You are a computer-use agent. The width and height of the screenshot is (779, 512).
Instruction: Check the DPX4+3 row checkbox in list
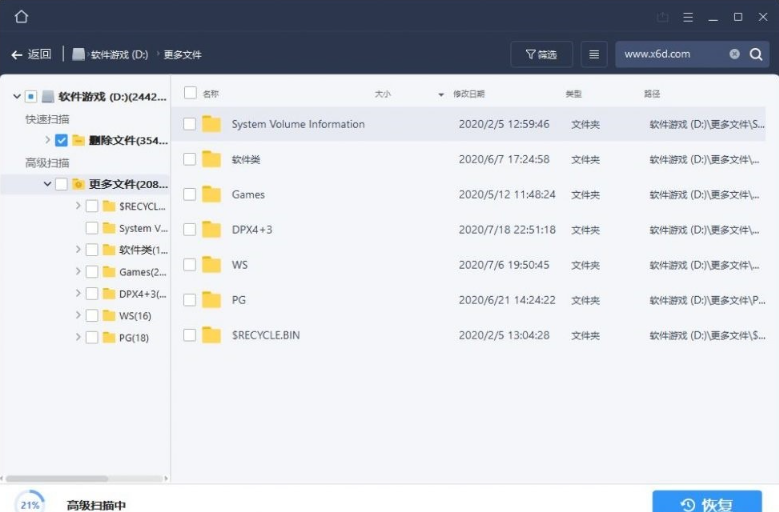point(189,229)
